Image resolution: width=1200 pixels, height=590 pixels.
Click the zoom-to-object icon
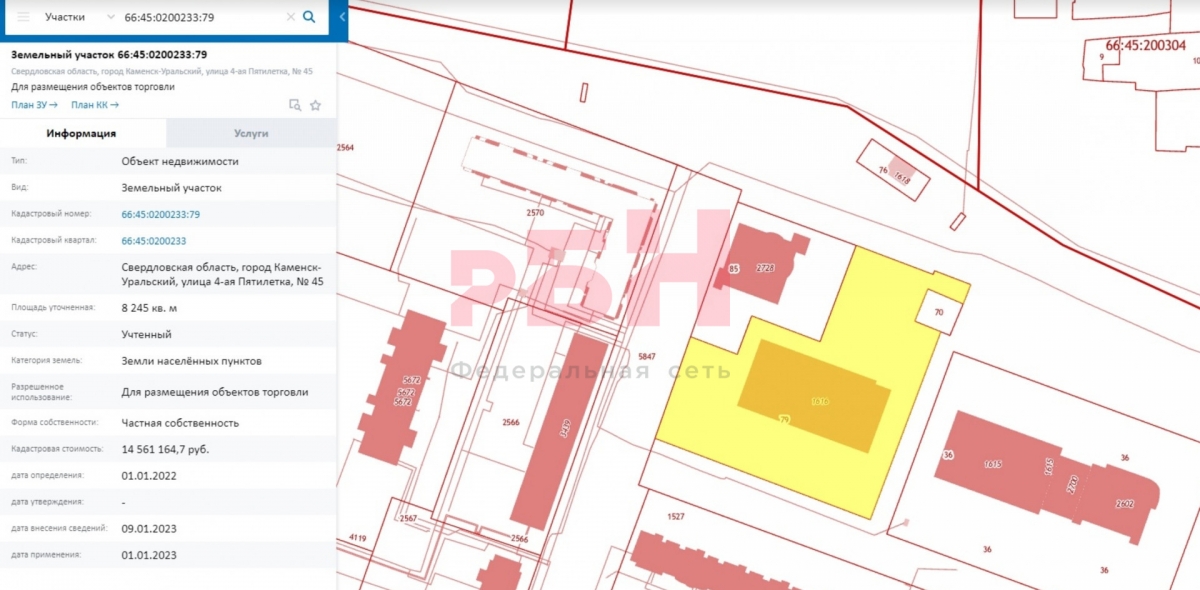[x=294, y=104]
